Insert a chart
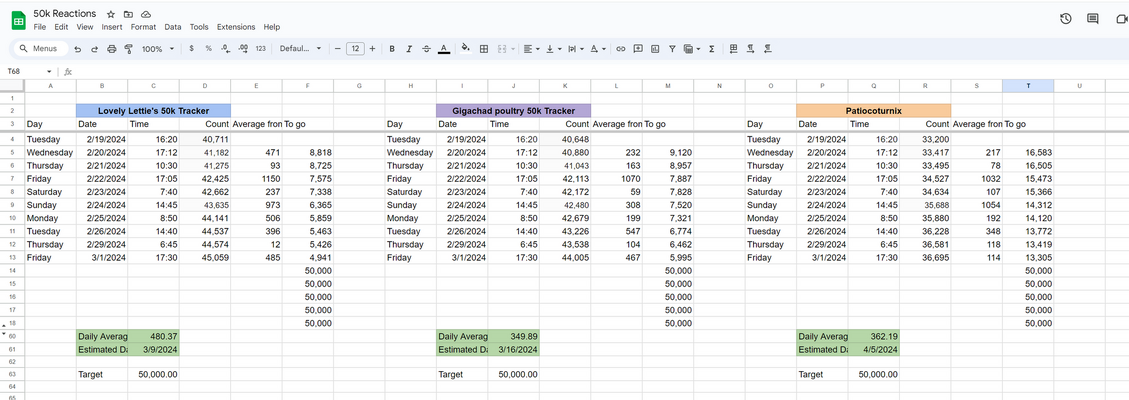The height and width of the screenshot is (400, 1129). [x=655, y=49]
